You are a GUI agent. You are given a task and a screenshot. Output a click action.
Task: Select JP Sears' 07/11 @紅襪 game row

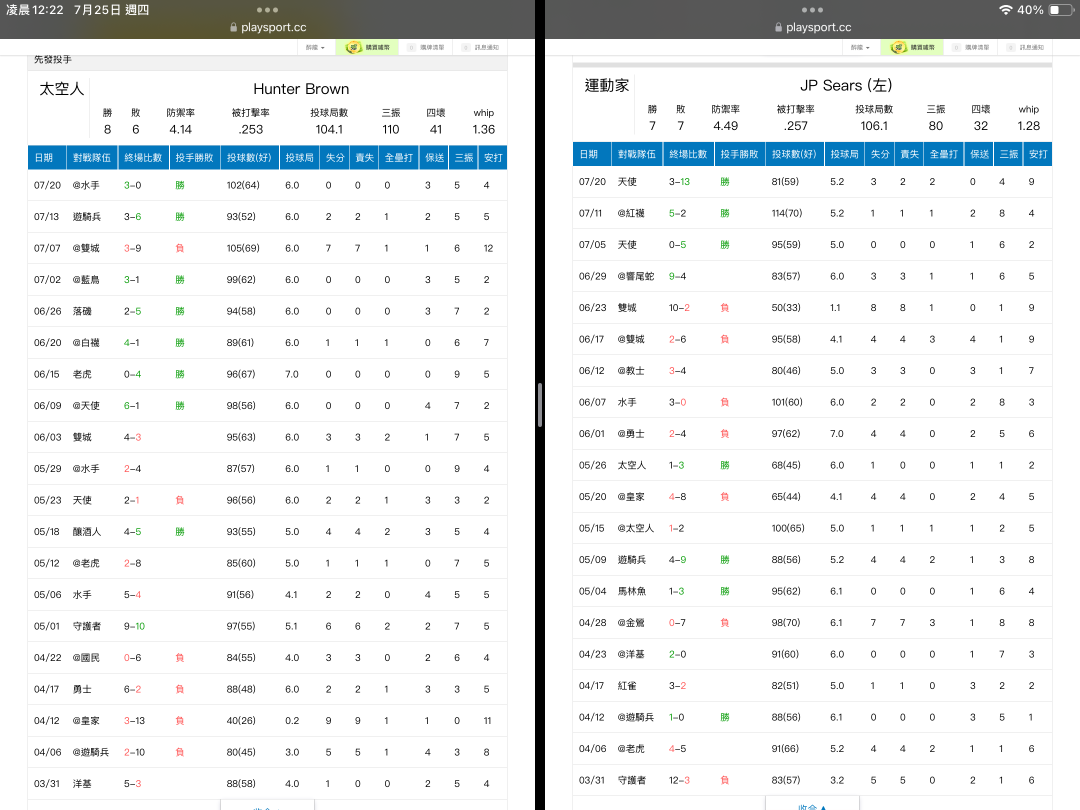[x=812, y=214]
